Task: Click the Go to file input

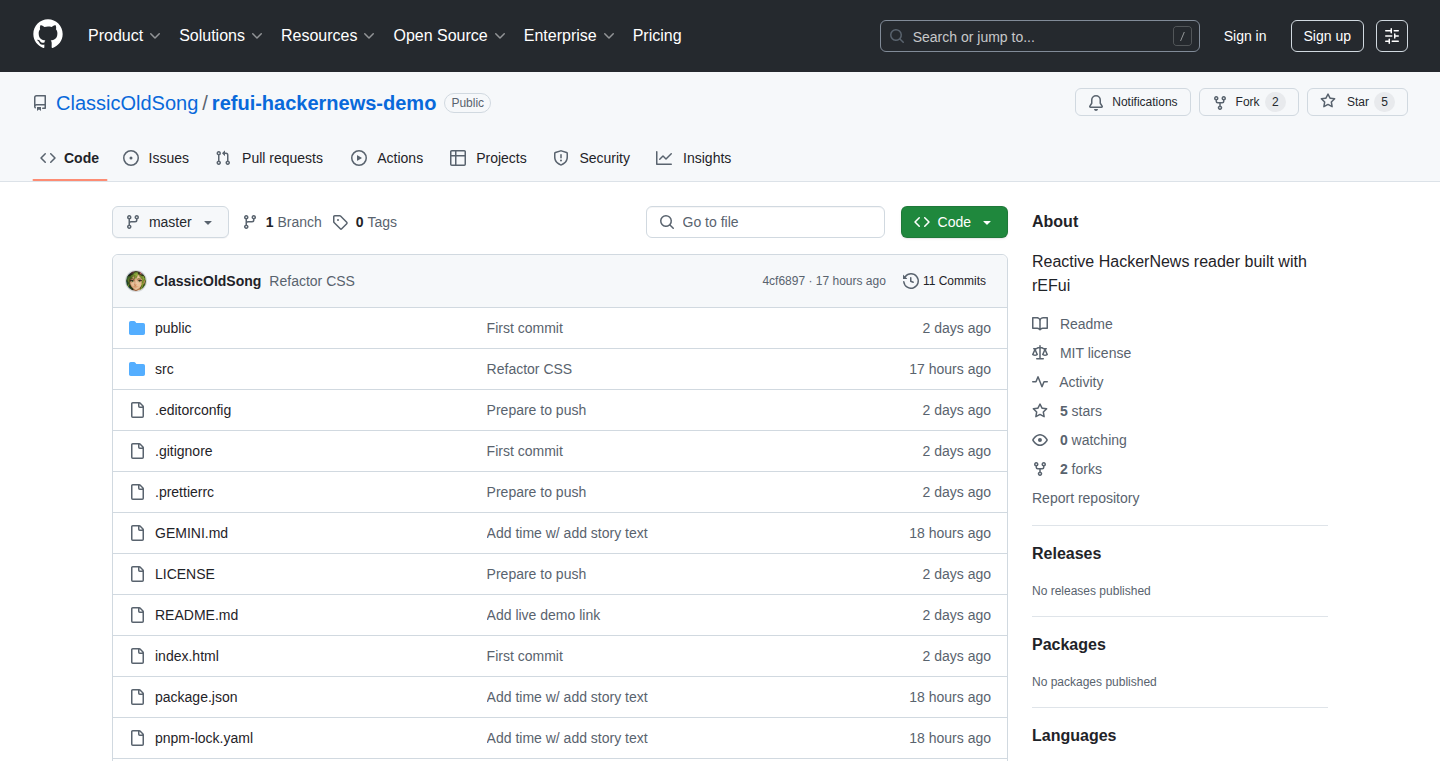Action: [765, 222]
